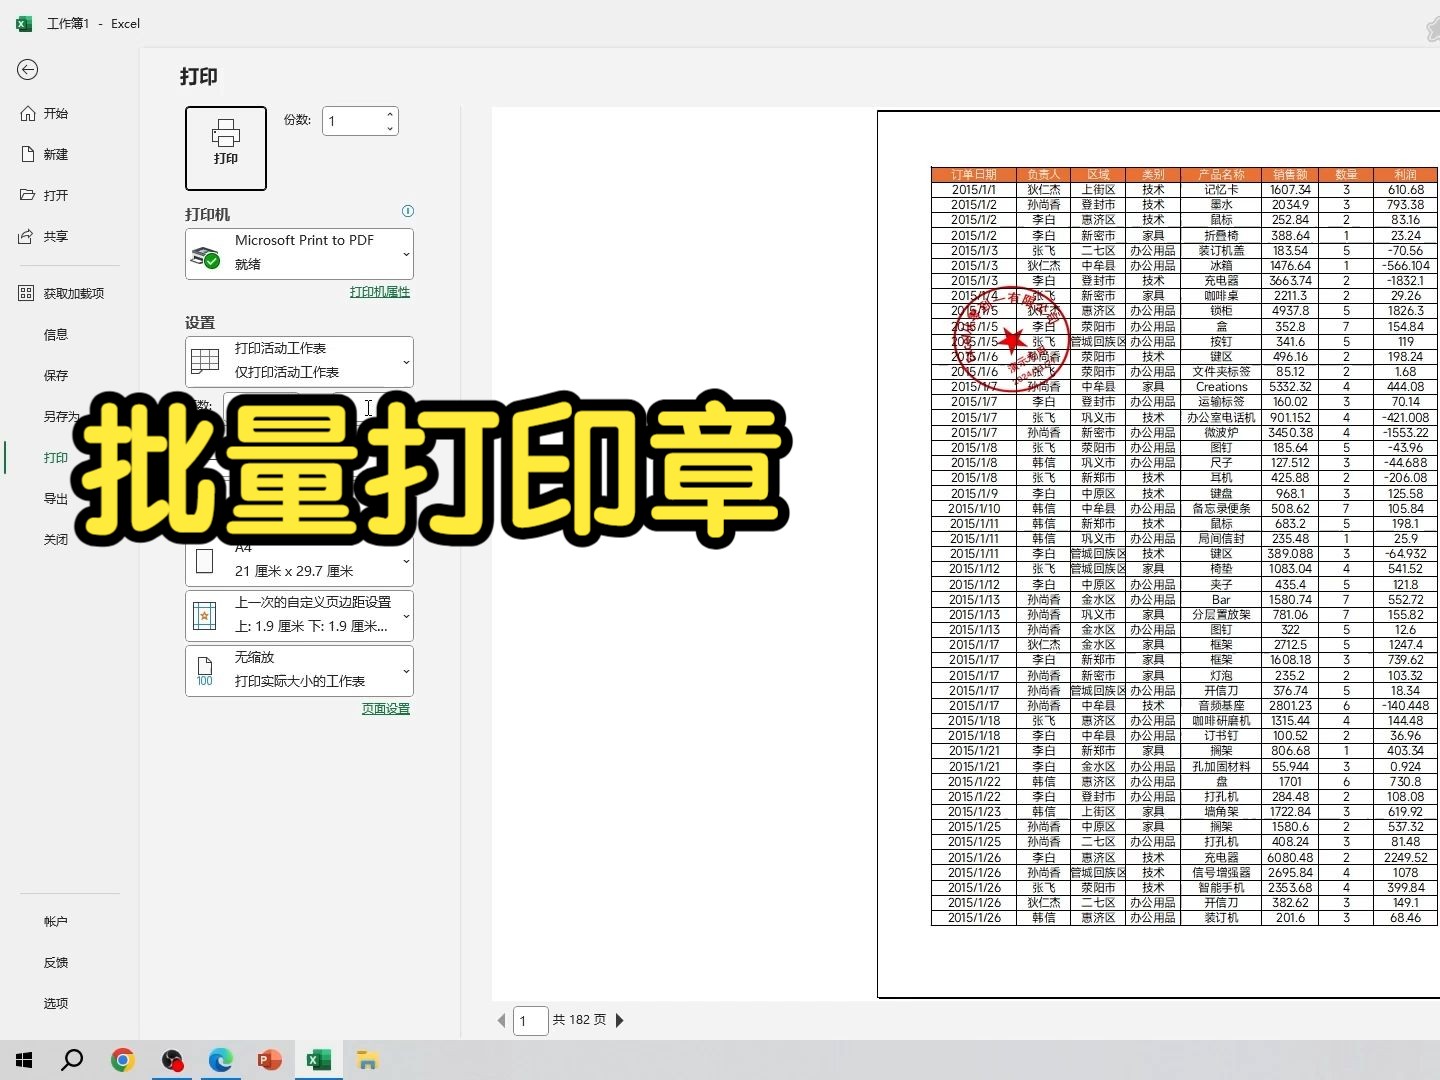
Task: Click the 页面设置 page setup link
Action: 386,709
